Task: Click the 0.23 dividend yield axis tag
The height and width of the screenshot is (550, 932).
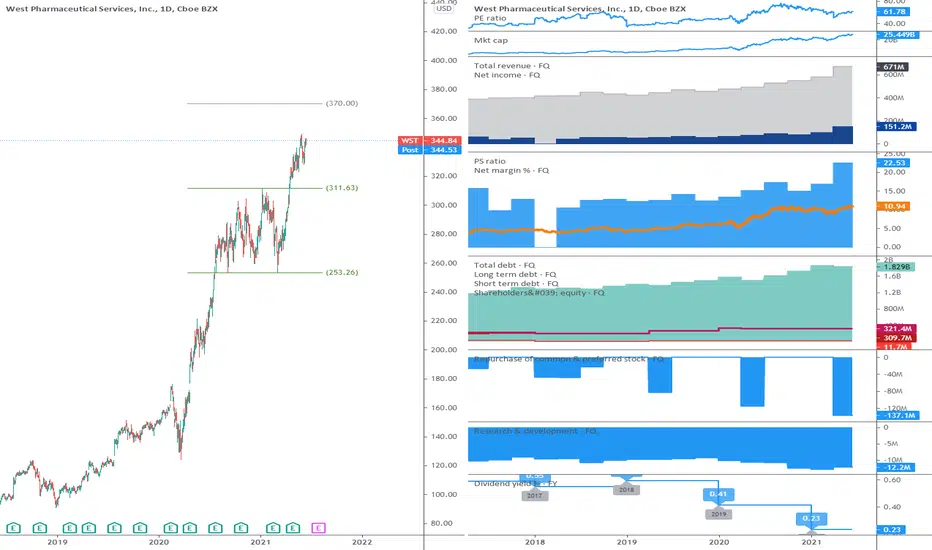Action: [x=891, y=530]
